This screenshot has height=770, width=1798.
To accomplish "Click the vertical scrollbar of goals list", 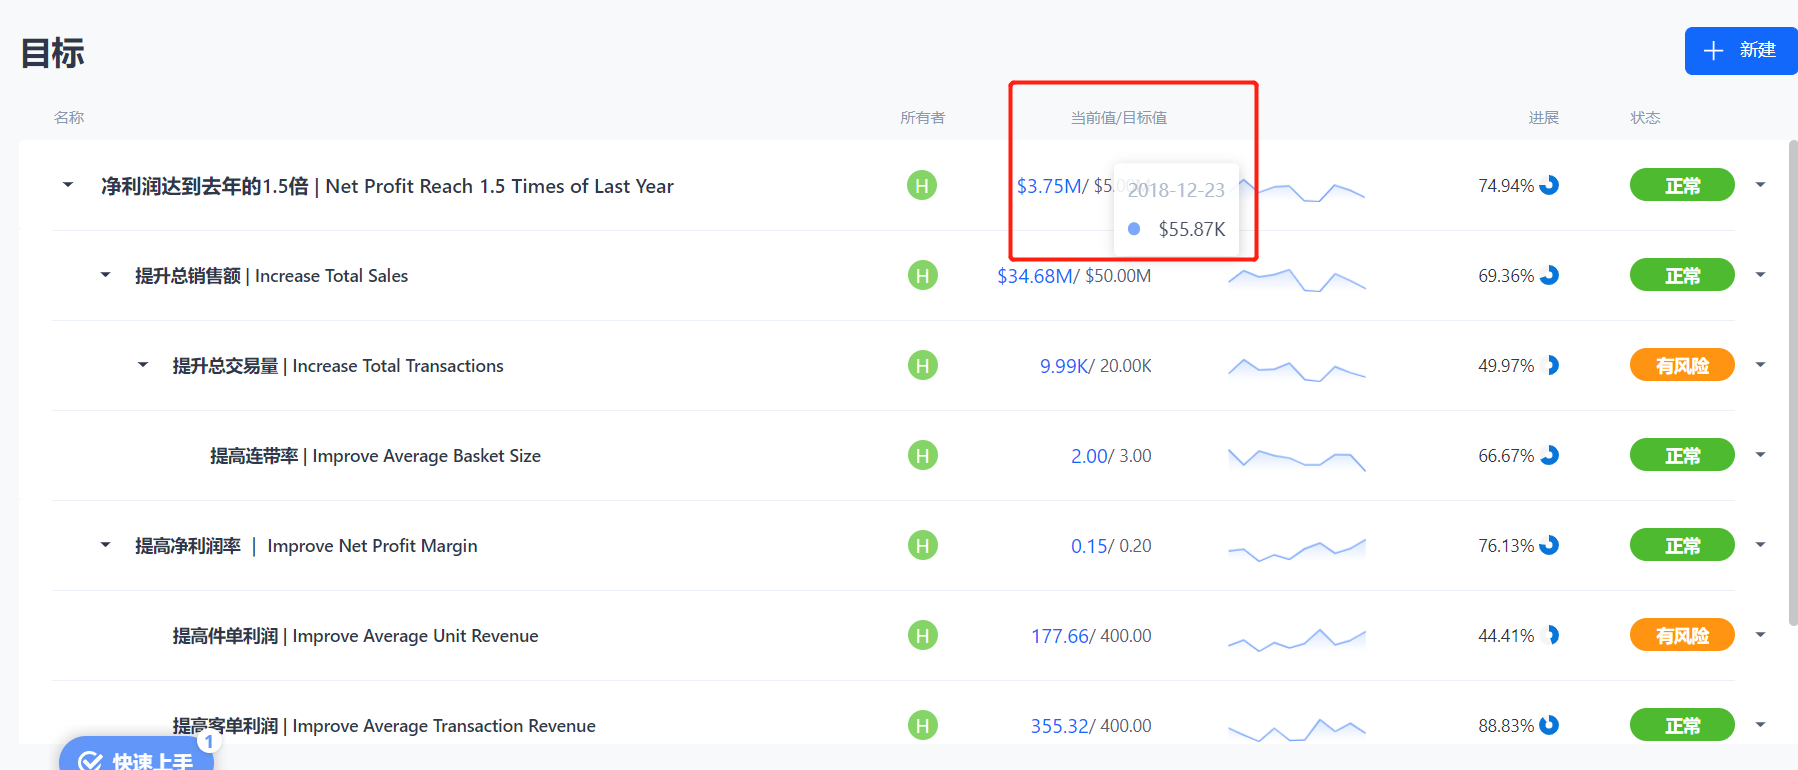I will [1793, 383].
